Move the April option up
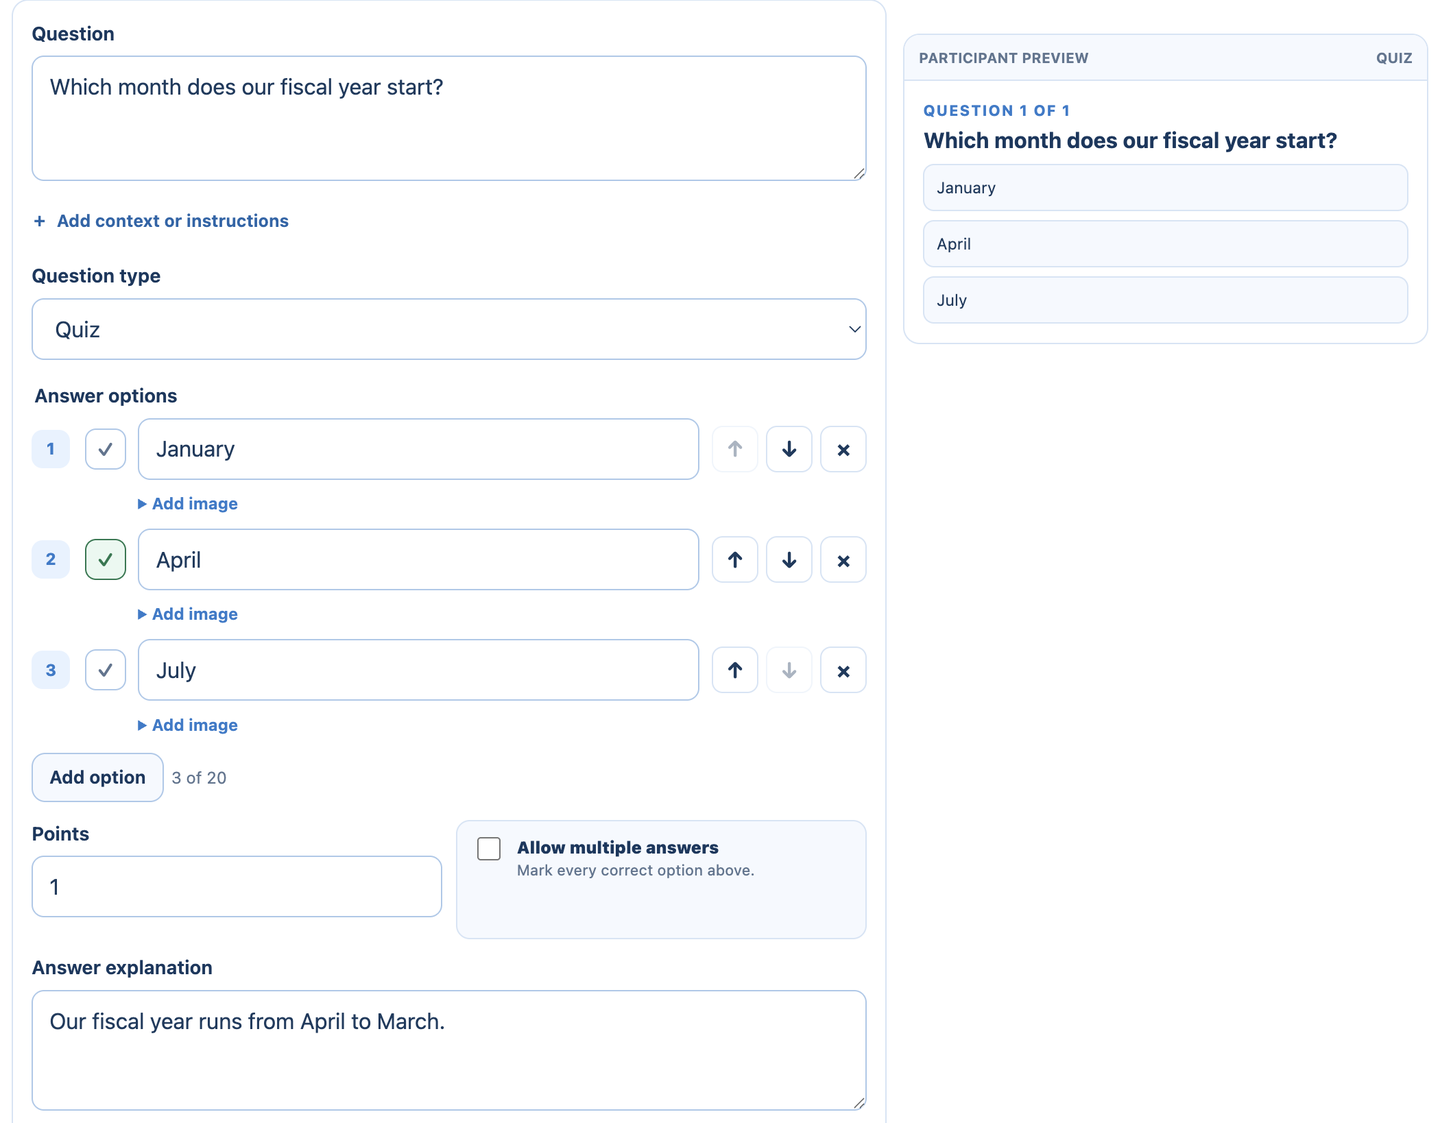The height and width of the screenshot is (1123, 1440). tap(735, 560)
